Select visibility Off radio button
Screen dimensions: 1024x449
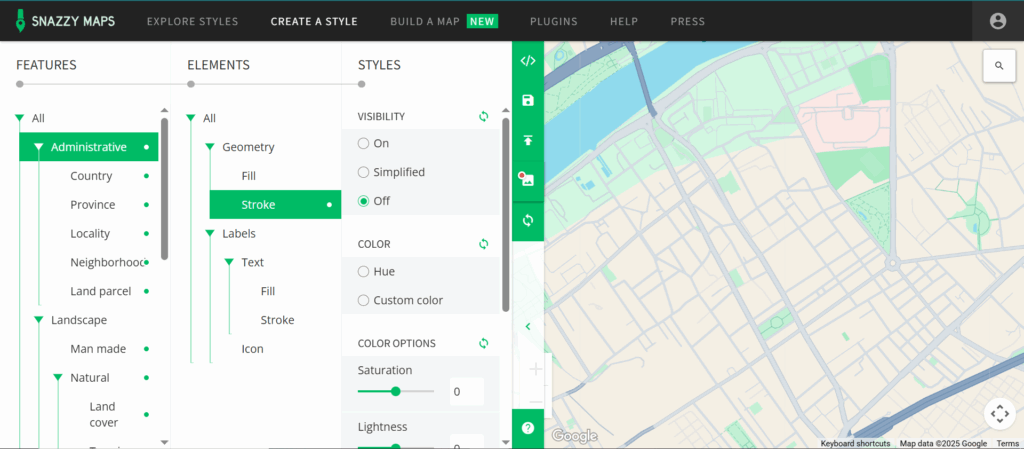point(364,201)
